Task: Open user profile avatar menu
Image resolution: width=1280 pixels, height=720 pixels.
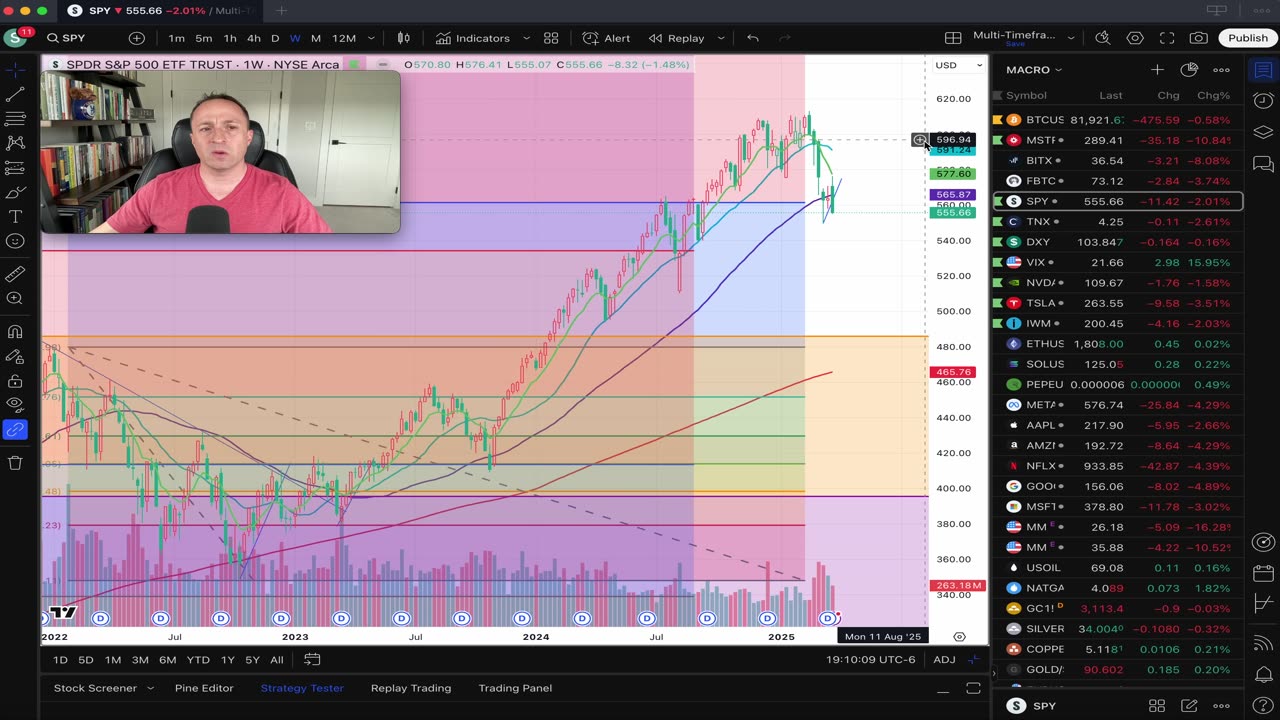Action: point(15,38)
